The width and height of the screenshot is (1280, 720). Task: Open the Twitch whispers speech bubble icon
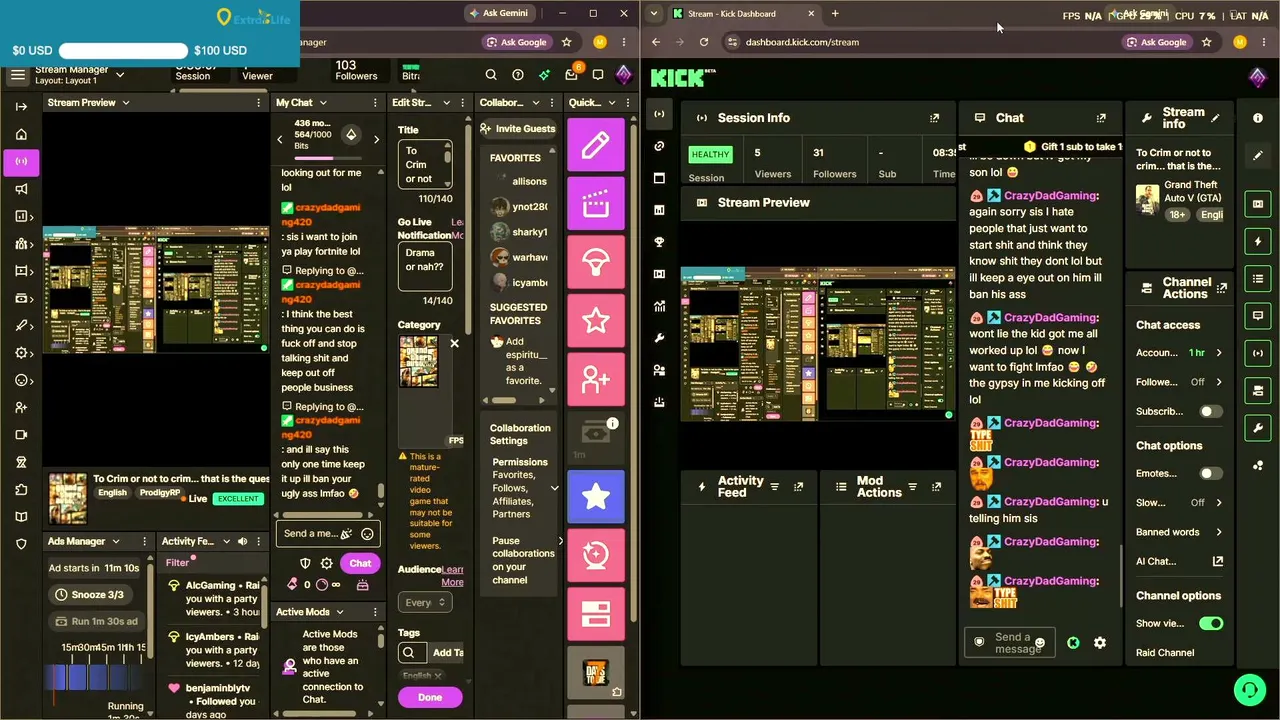tap(598, 75)
